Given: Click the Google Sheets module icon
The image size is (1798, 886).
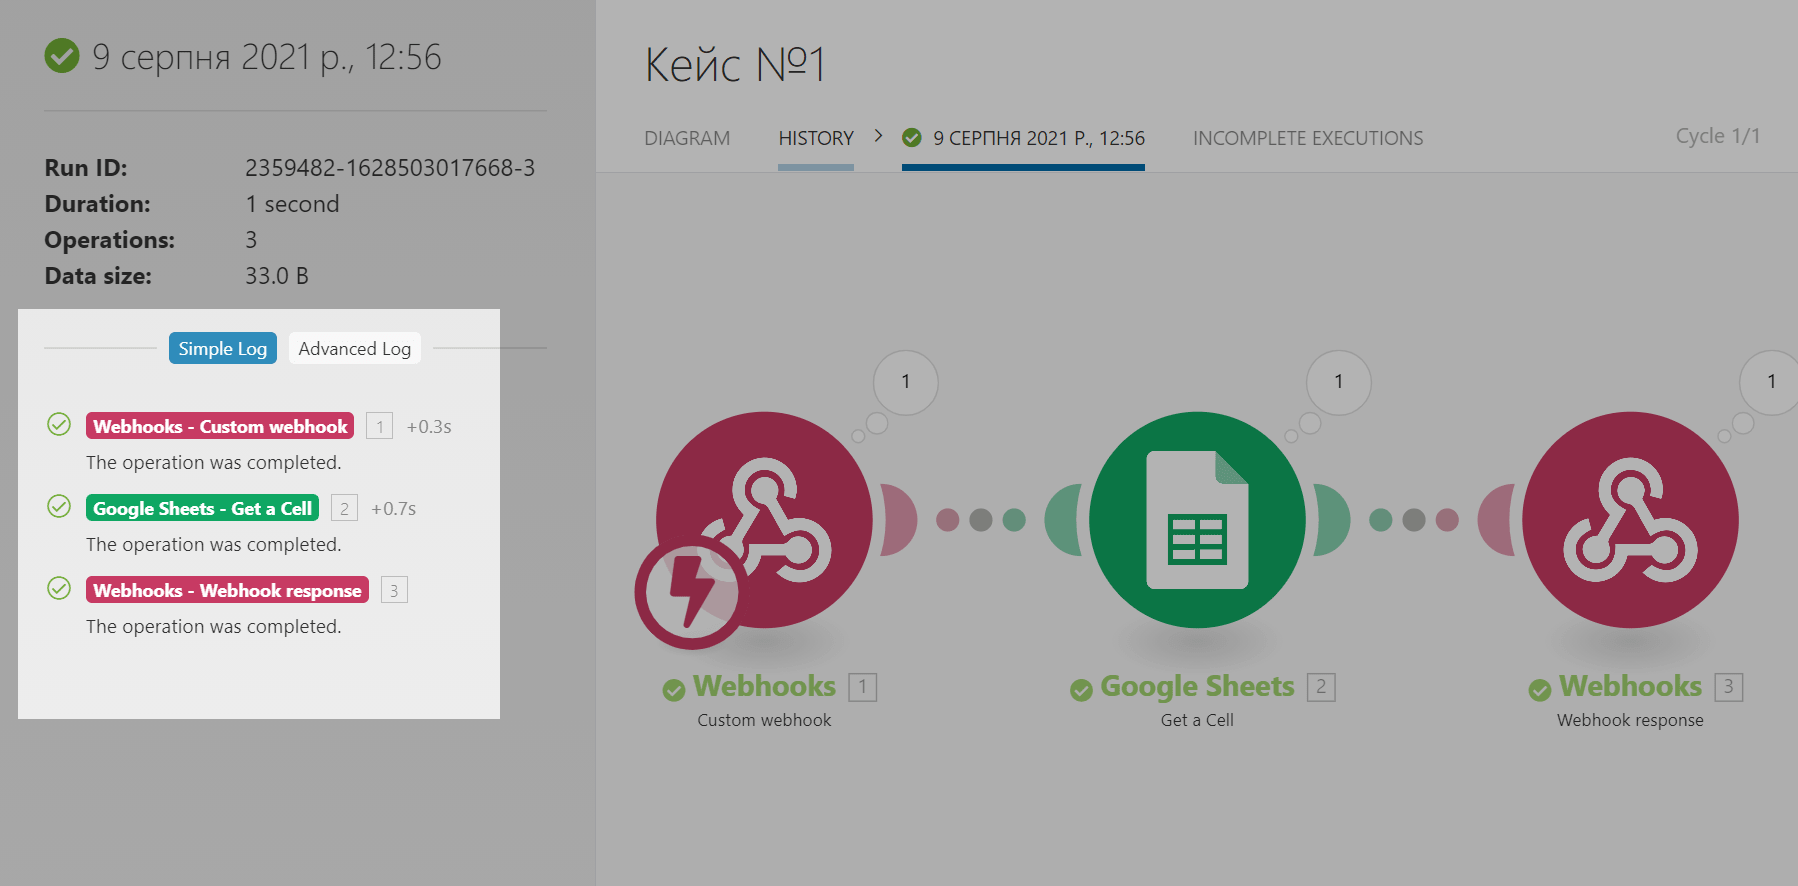Looking at the screenshot, I should click(x=1197, y=520).
